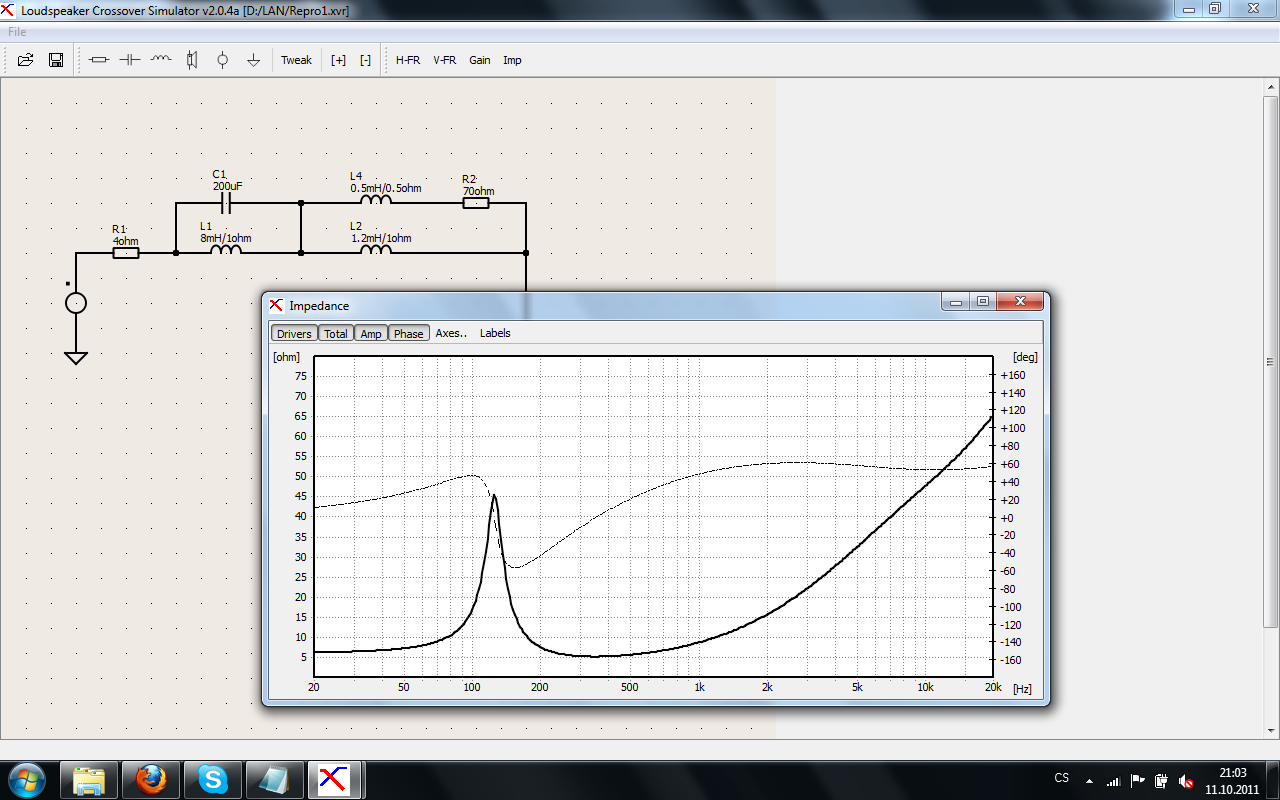Viewport: 1280px width, 800px height.
Task: Open the V-FR response view
Action: coord(444,60)
